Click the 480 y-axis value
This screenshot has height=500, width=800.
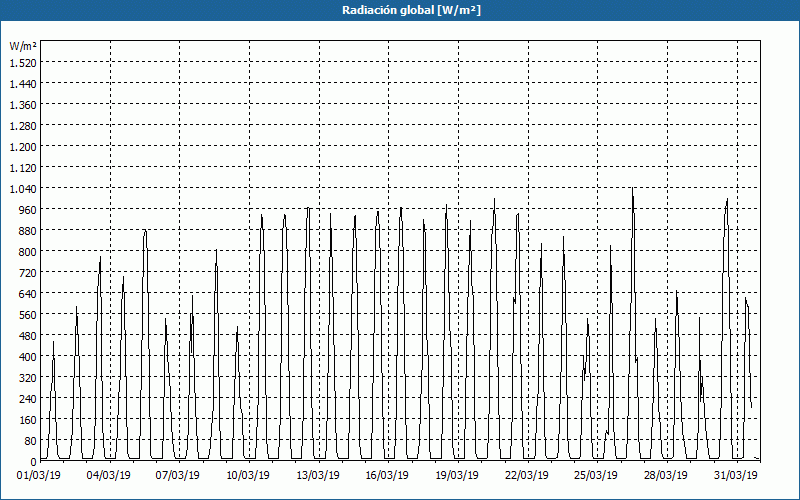tap(28, 336)
